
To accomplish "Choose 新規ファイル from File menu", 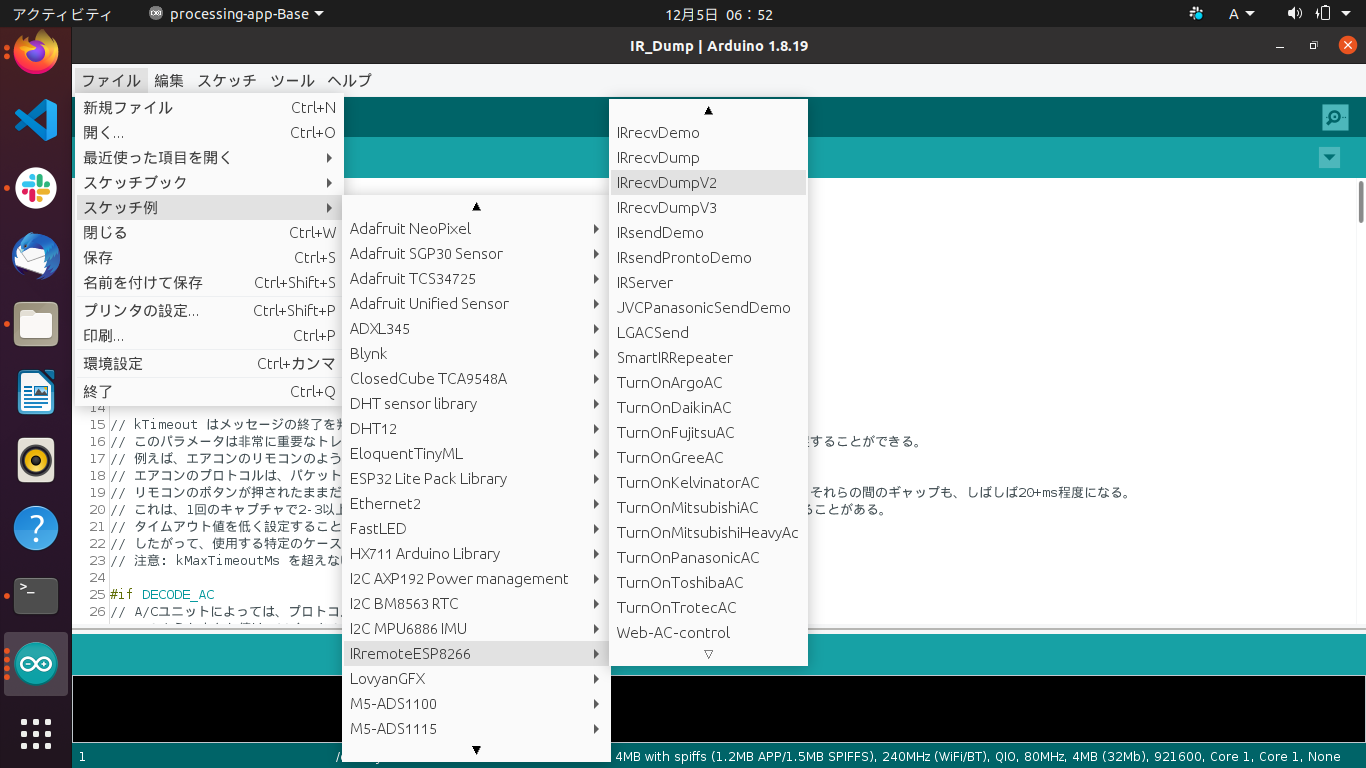I will 209,108.
